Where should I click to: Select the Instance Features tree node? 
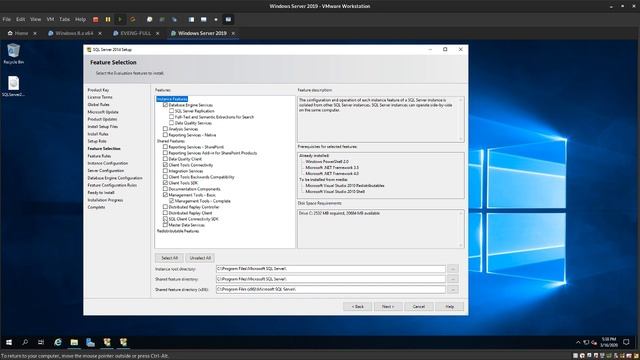(172, 99)
